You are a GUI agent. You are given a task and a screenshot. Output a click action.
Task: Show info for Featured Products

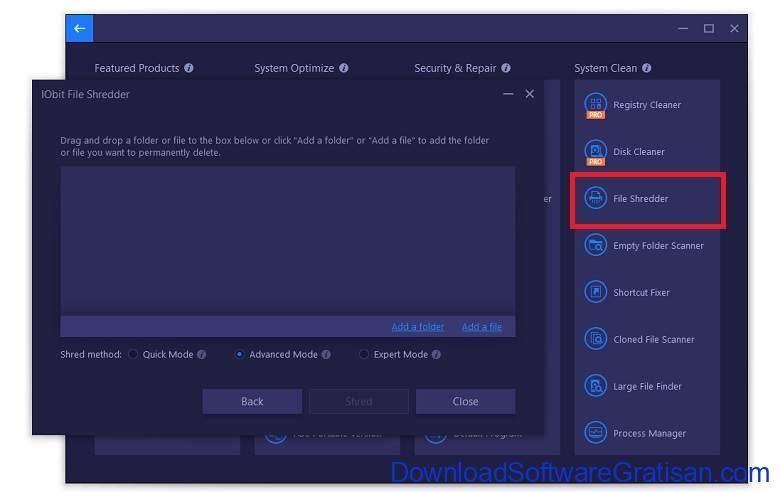[x=189, y=68]
